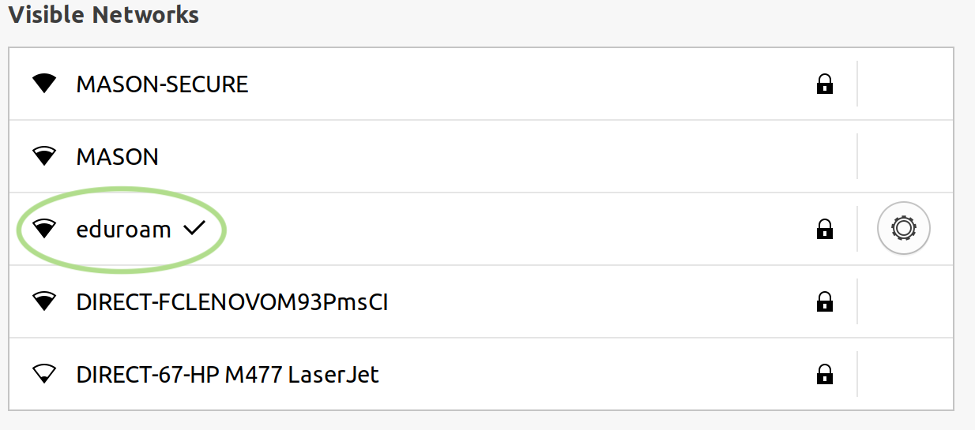Click the DIRECT-67-HP M477 LaserJet signal icon

44,375
